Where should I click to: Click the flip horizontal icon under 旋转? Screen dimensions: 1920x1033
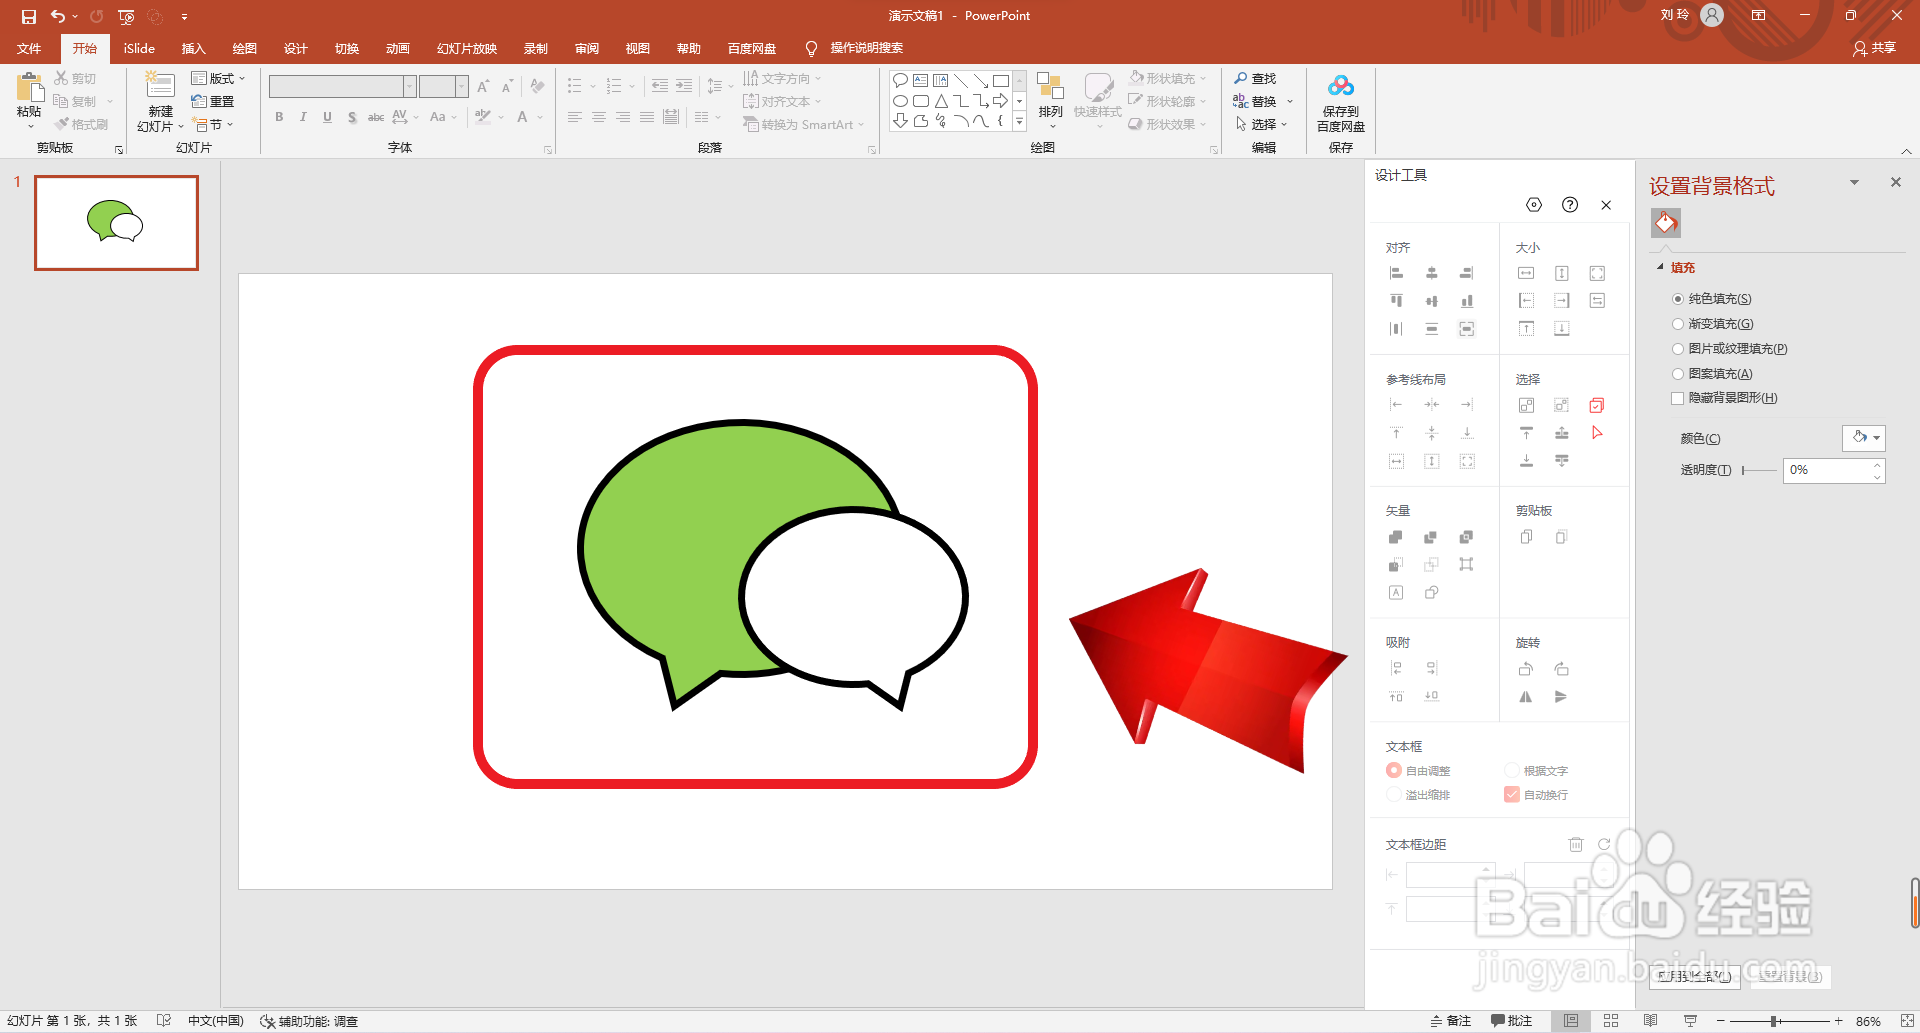[x=1526, y=697]
